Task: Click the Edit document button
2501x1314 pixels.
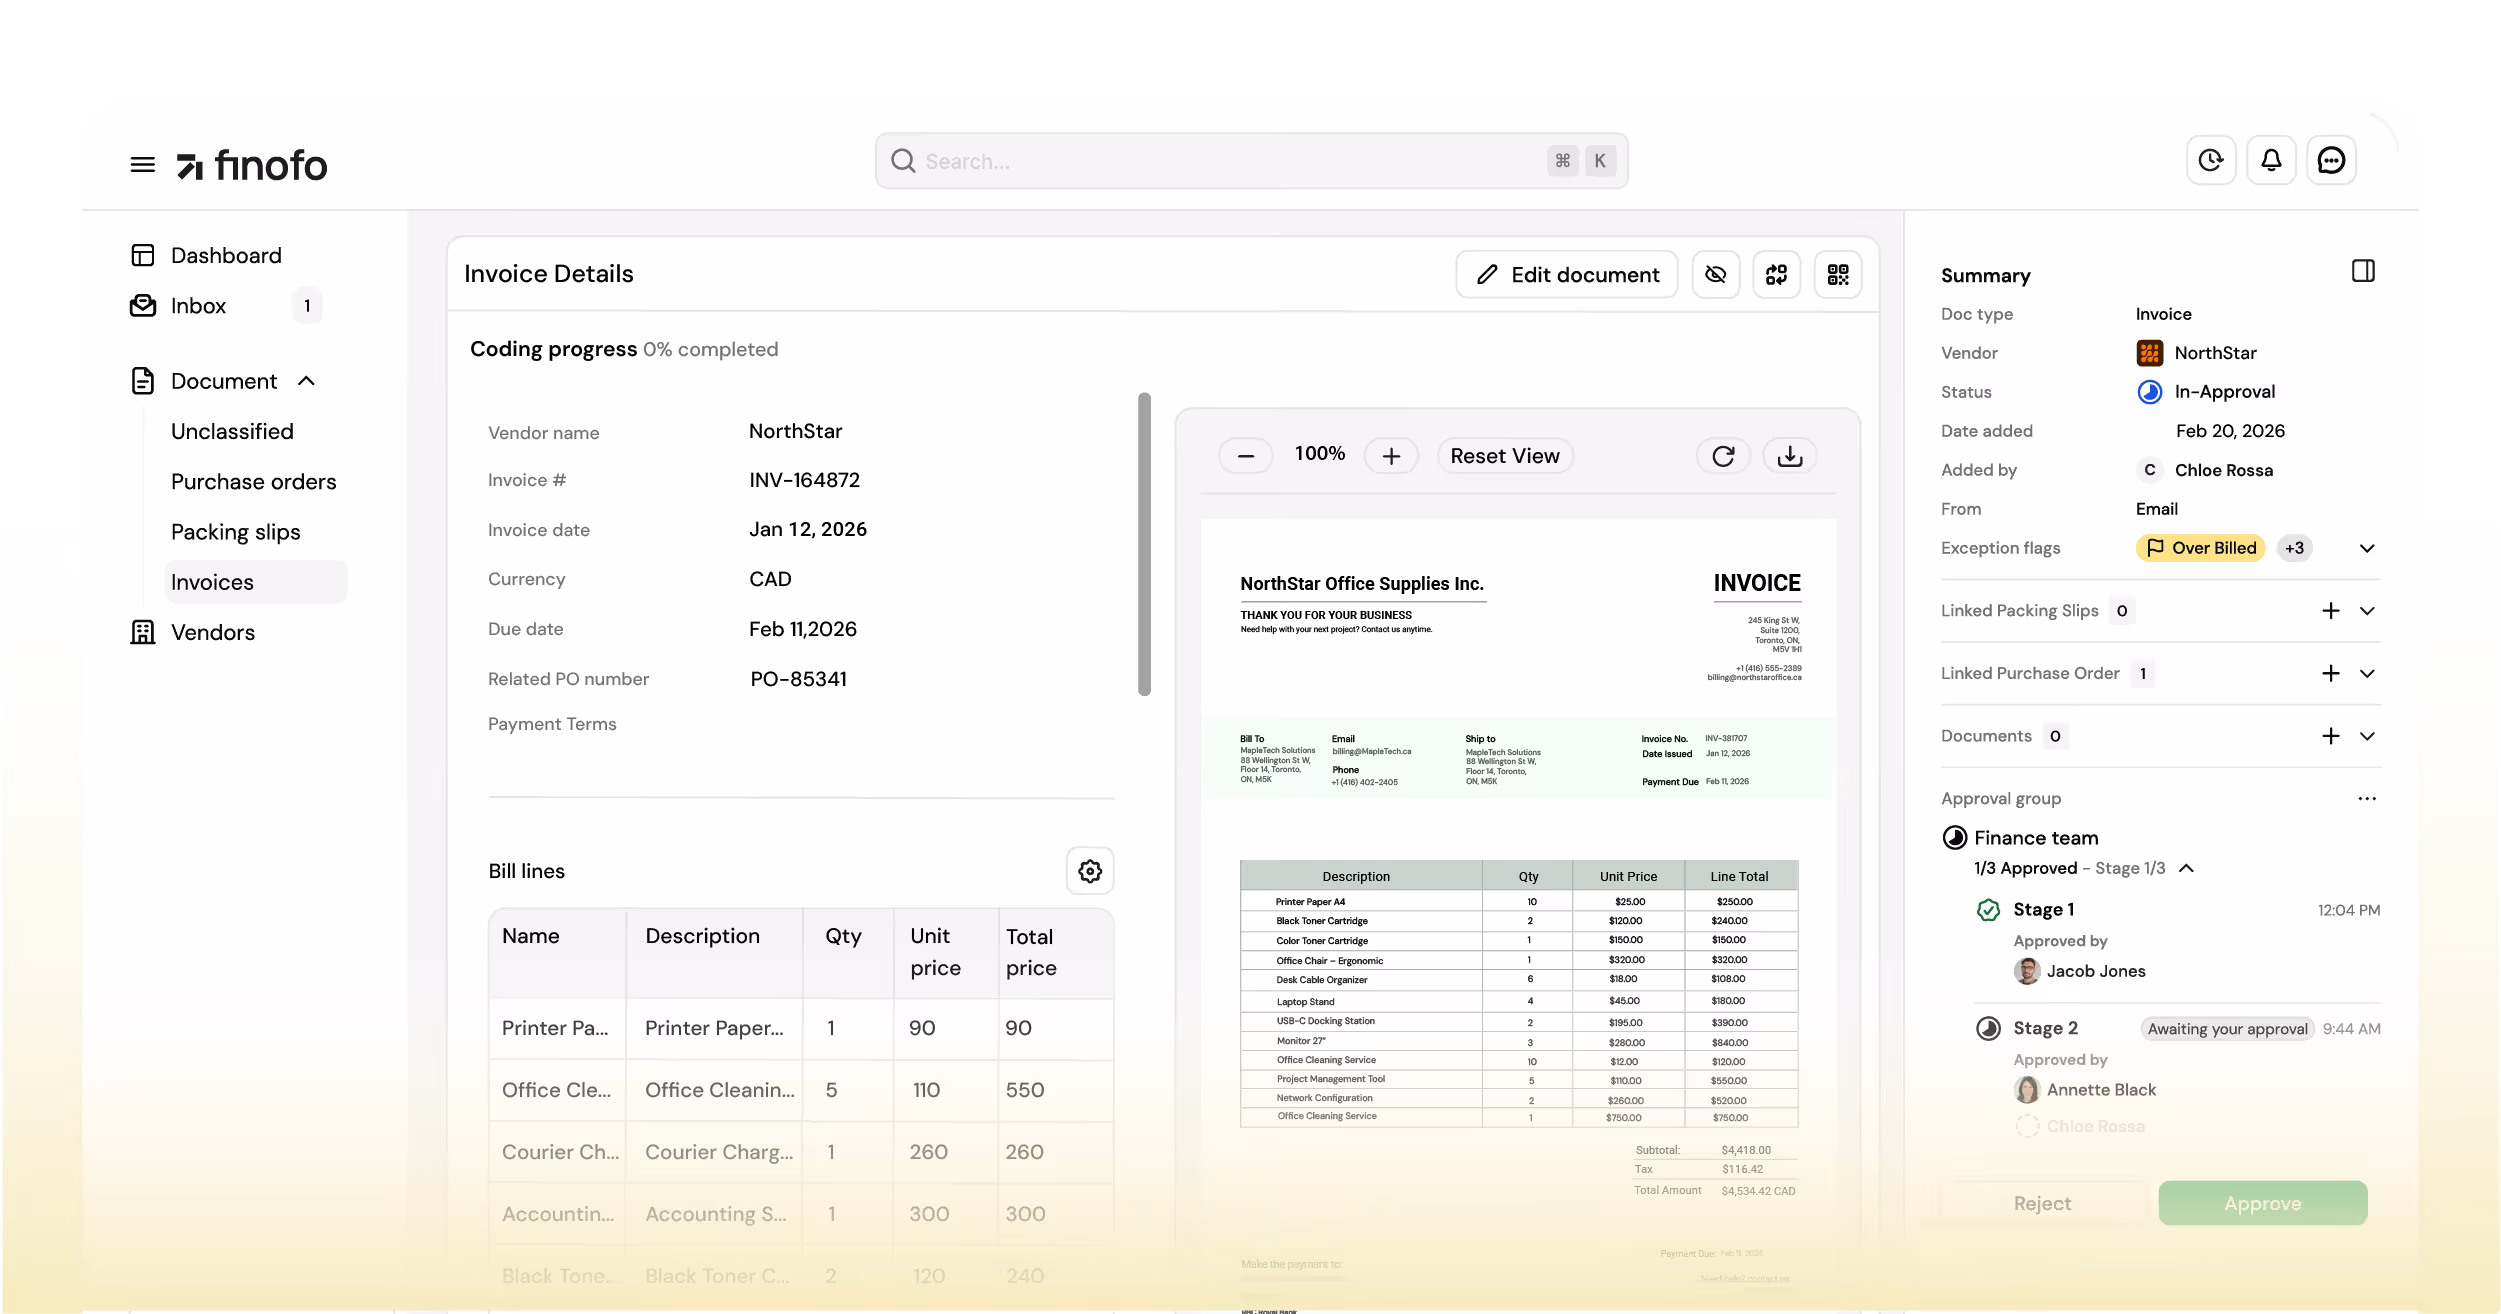Action: coord(1567,275)
